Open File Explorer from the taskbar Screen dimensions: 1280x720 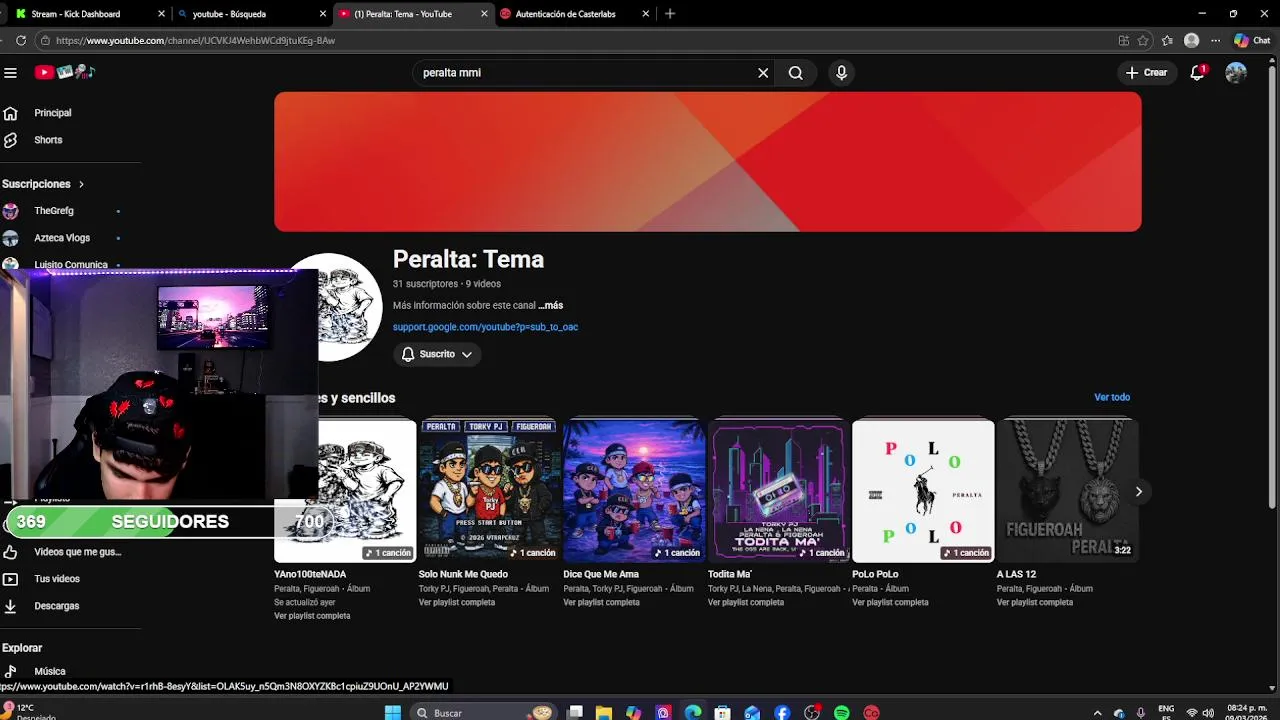604,713
